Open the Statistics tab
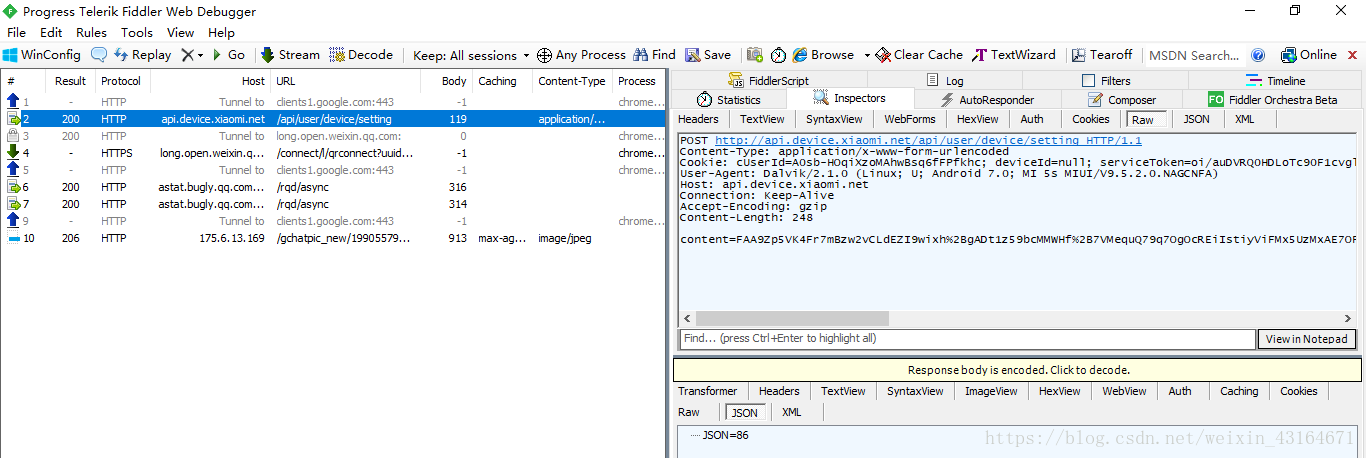Image resolution: width=1366 pixels, height=458 pixels. point(728,99)
